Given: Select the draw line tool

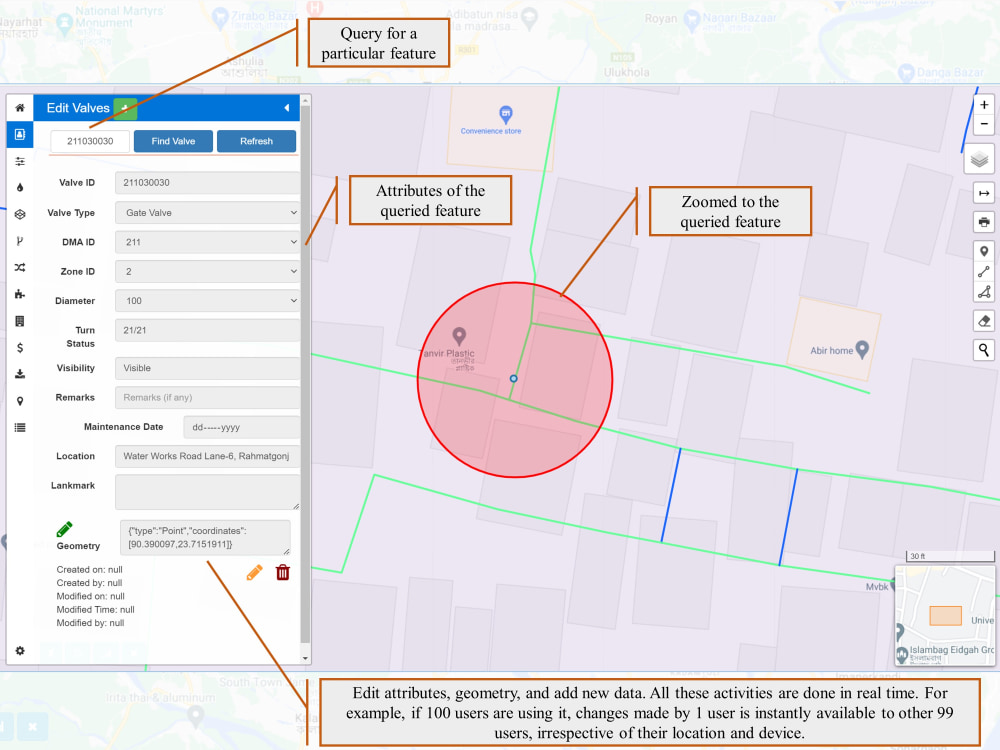Looking at the screenshot, I should tap(984, 272).
